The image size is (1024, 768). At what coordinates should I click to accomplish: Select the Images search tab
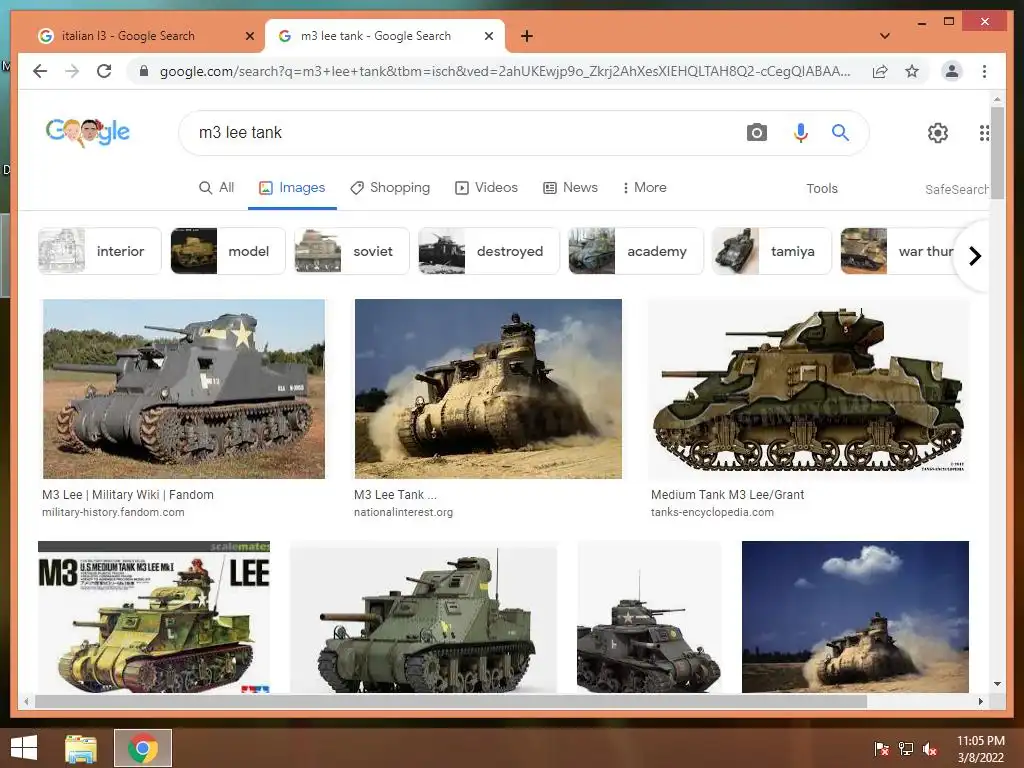(292, 188)
